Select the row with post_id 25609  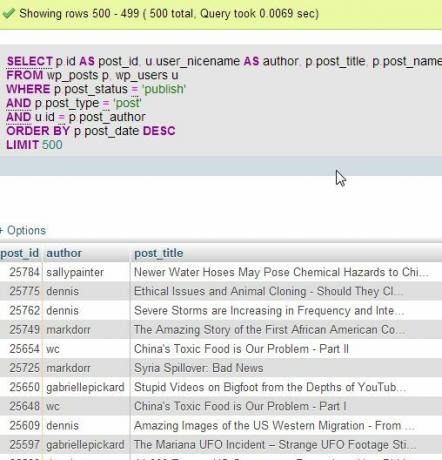coord(221,426)
